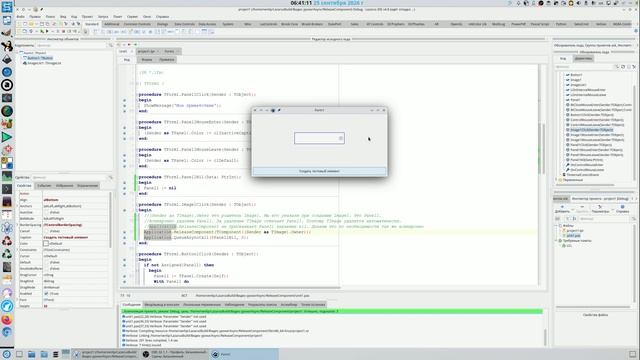Open Firefox from the left dock
This screenshot has width=640, height=360.
tap(7, 319)
